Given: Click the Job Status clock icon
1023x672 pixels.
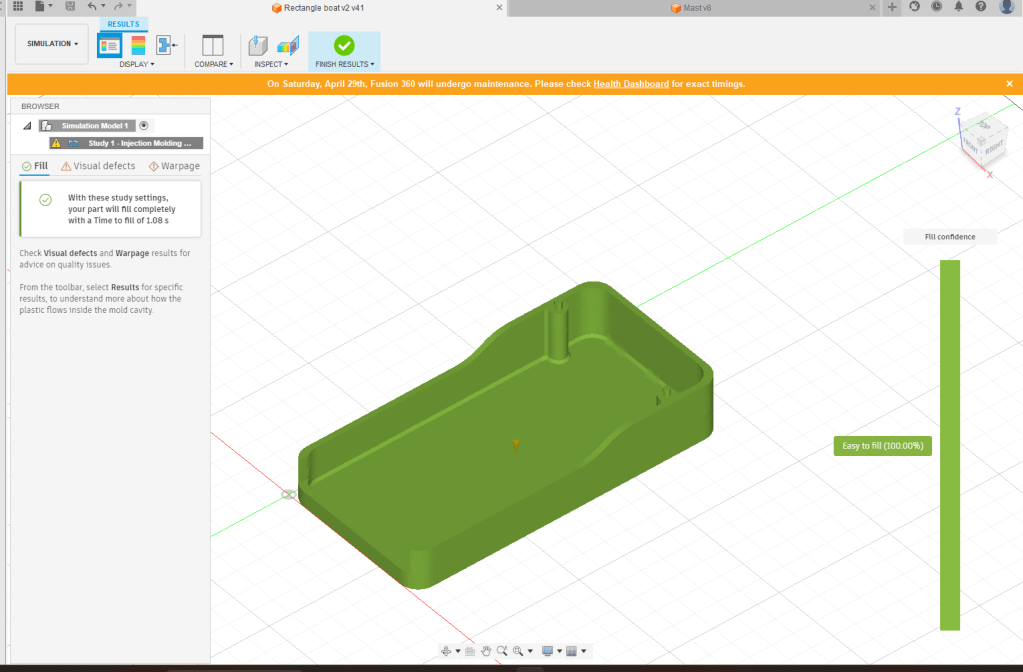Looking at the screenshot, I should tap(936, 7).
